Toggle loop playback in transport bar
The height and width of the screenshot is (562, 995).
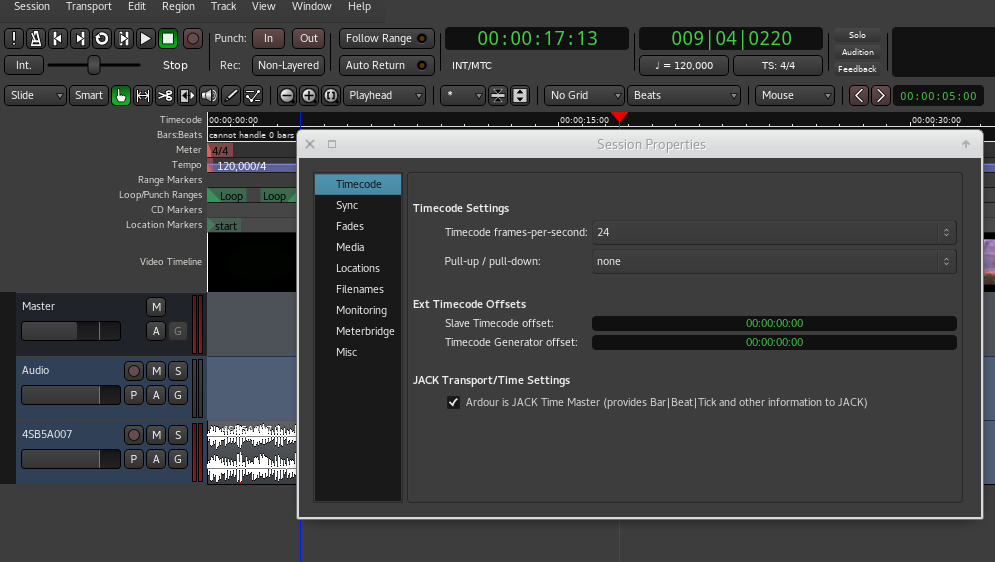[102, 39]
